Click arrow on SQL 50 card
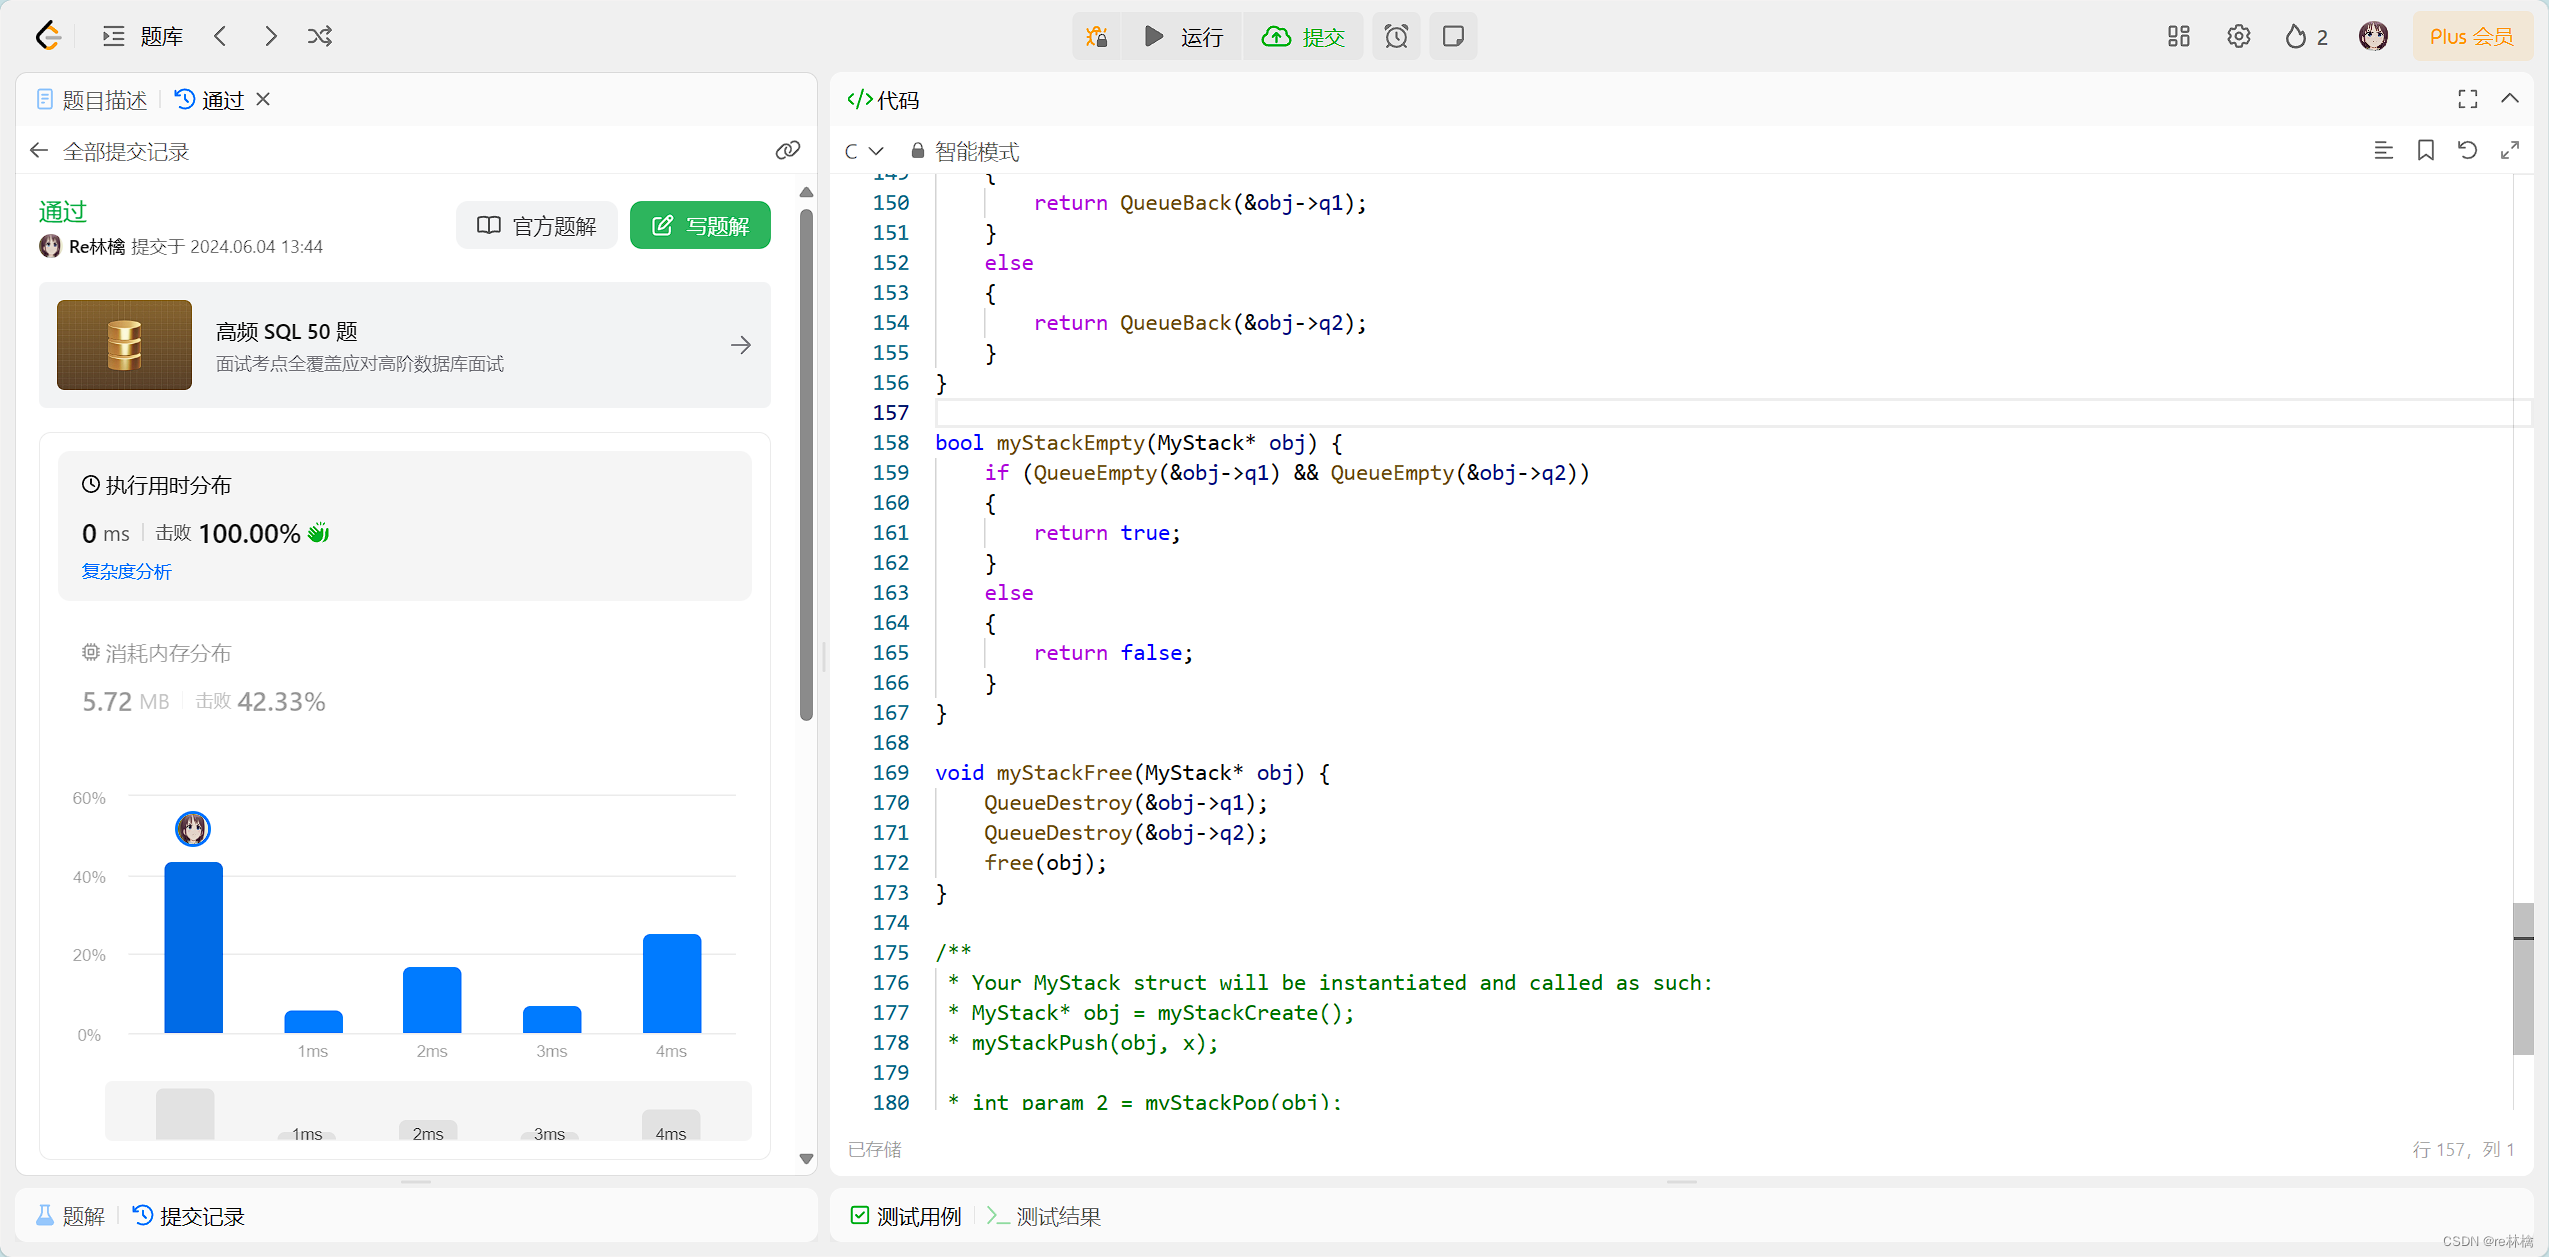2549x1257 pixels. tap(741, 345)
